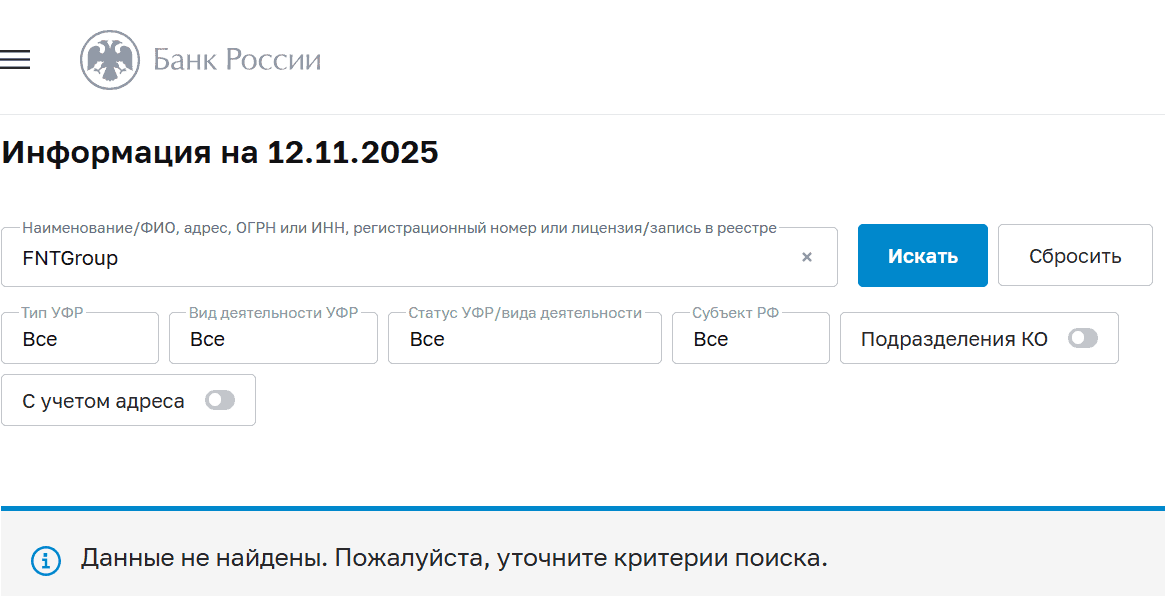Viewport: 1165px width, 596px height.
Task: Open the "Субъект РФ" dropdown
Action: pos(750,338)
